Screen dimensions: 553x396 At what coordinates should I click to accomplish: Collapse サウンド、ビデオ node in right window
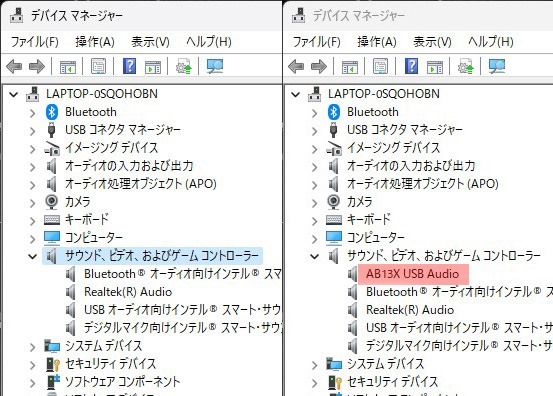coord(315,256)
